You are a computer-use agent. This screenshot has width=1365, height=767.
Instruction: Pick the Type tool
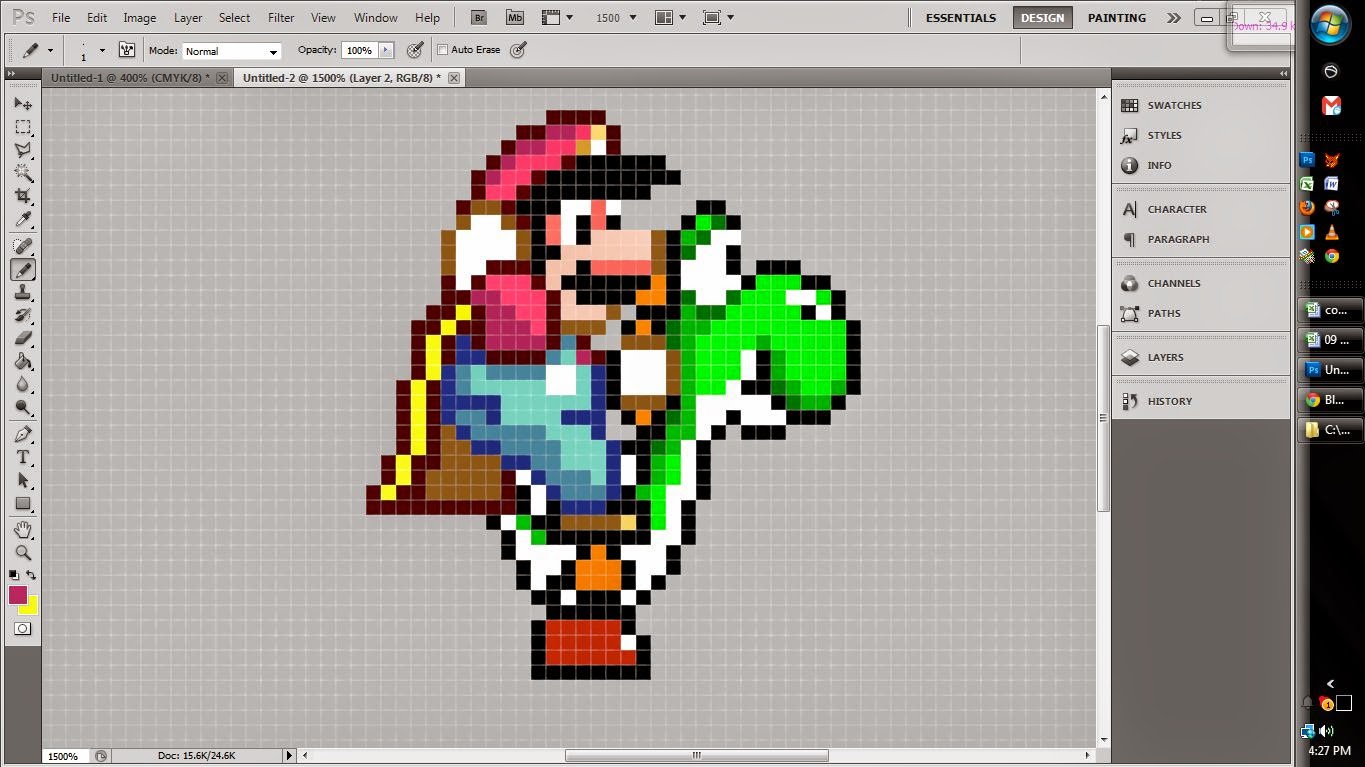coord(23,457)
